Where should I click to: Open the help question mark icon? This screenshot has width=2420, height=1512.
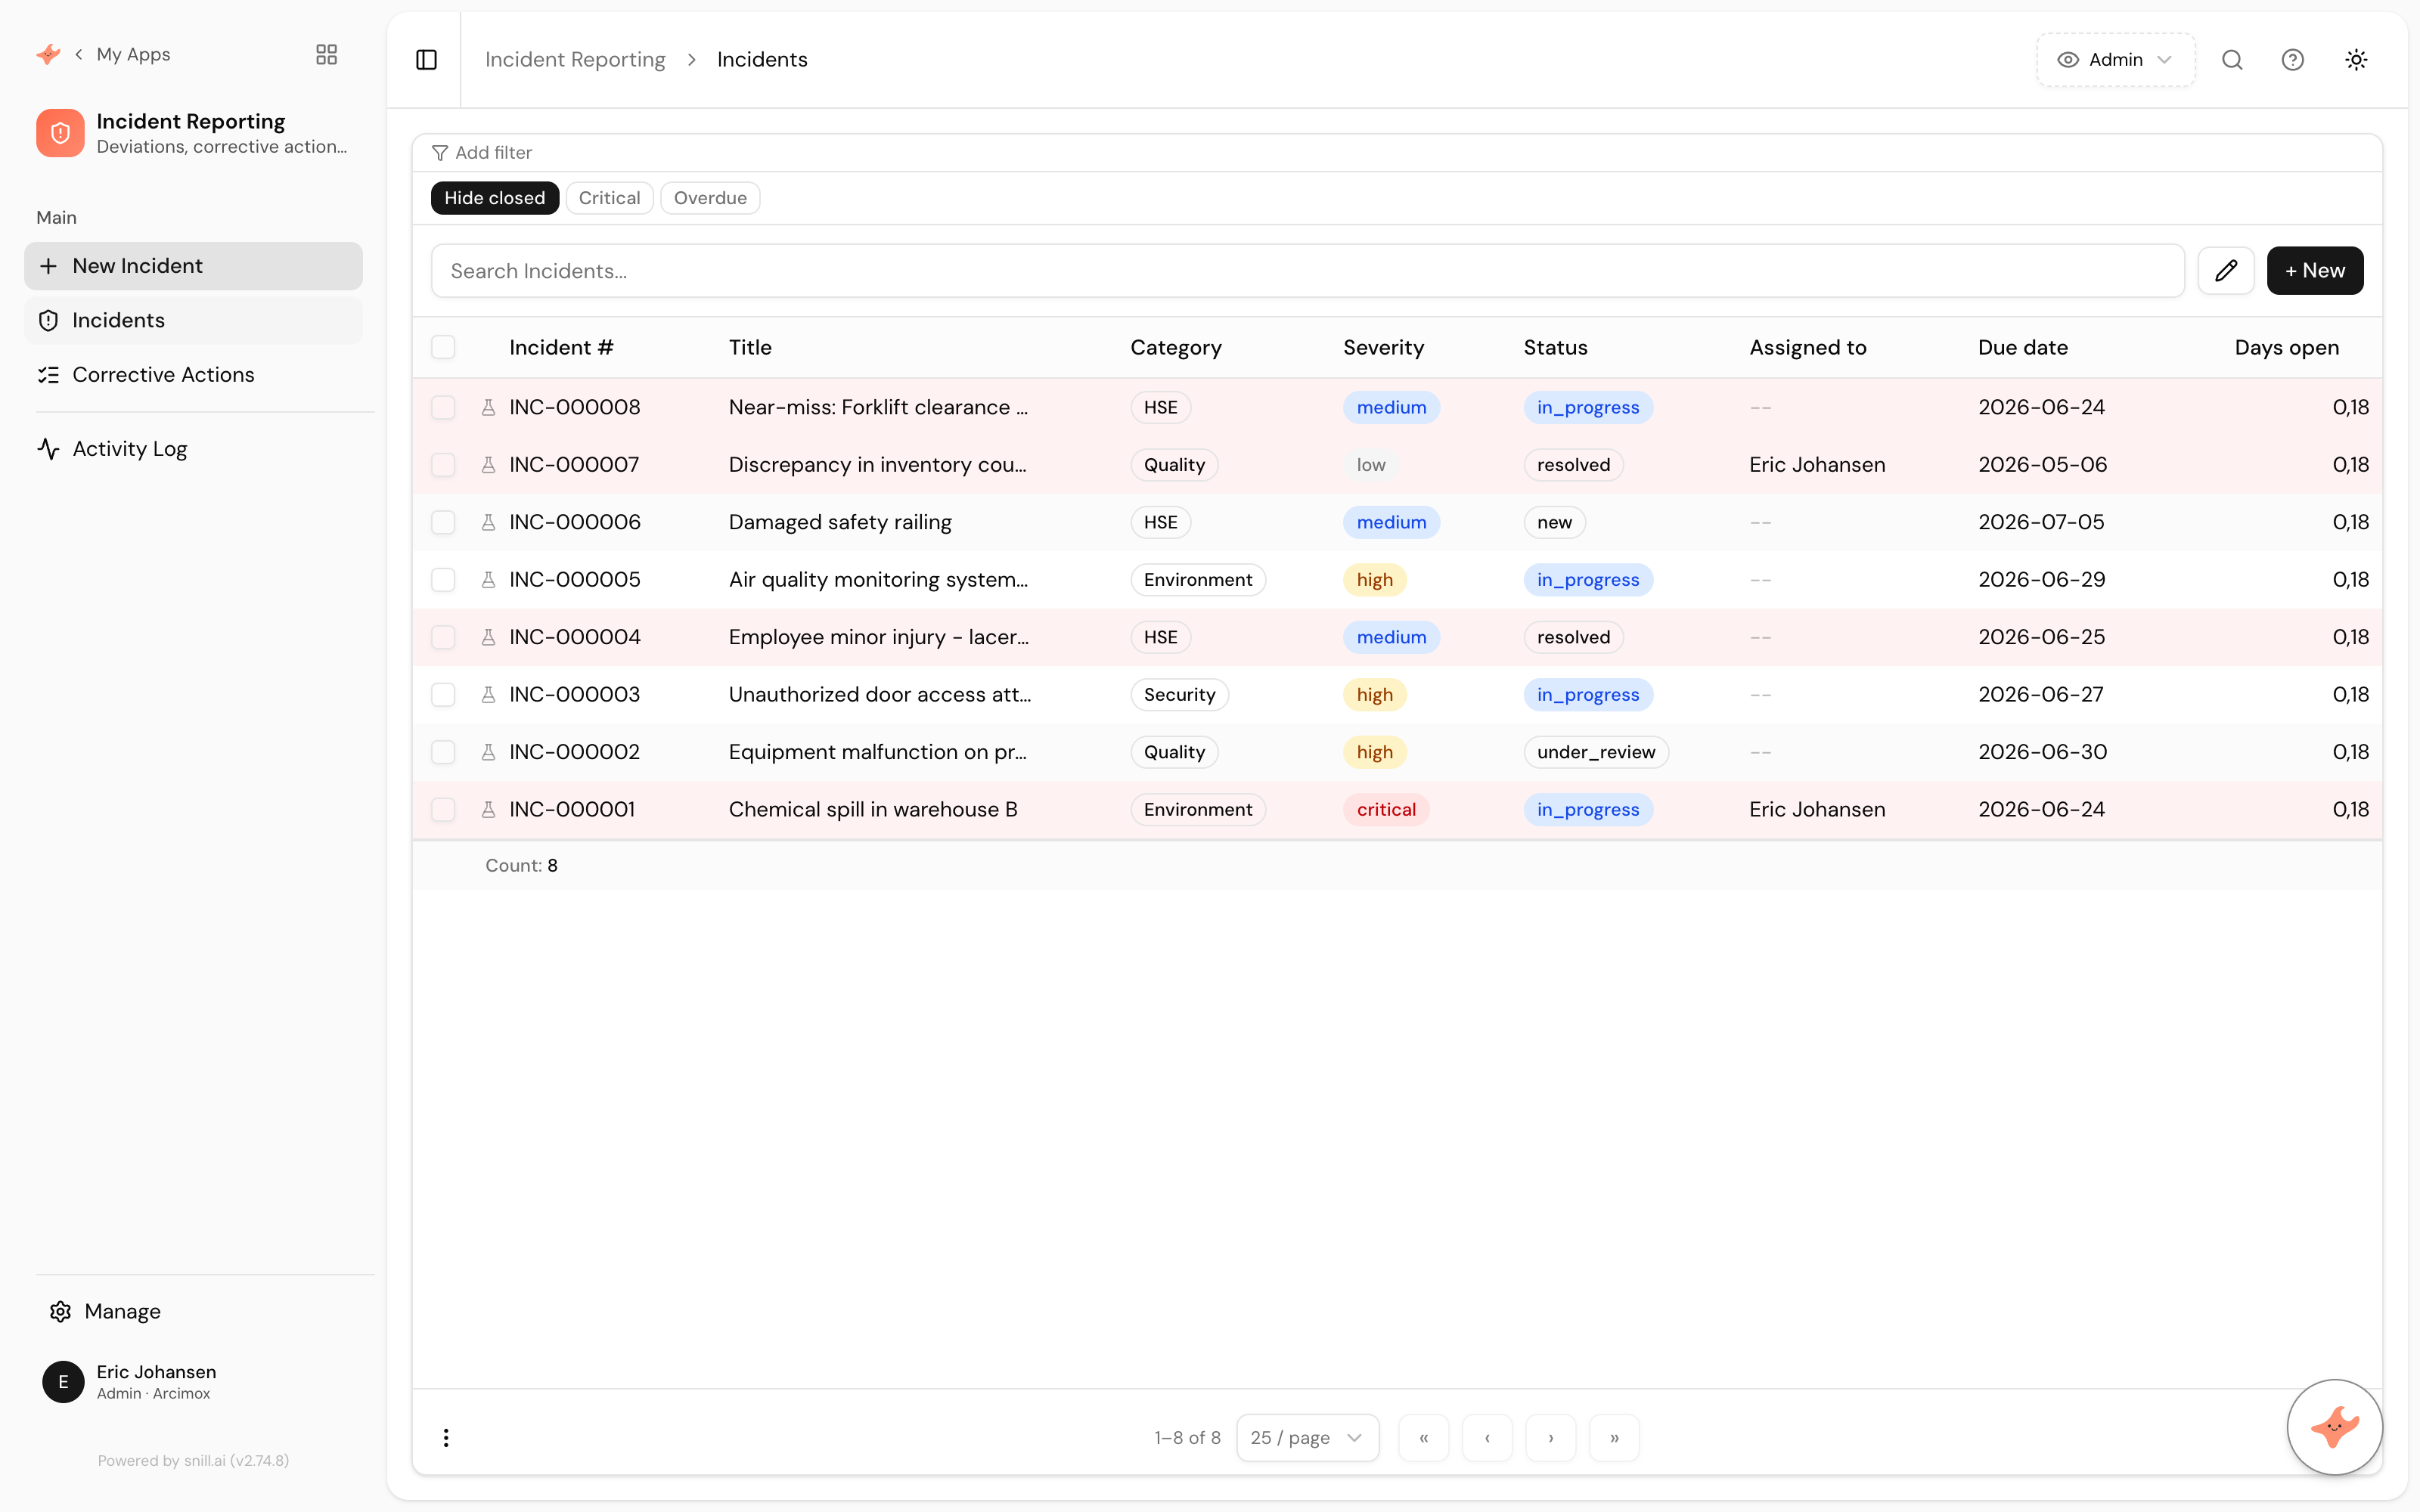pyautogui.click(x=2293, y=60)
